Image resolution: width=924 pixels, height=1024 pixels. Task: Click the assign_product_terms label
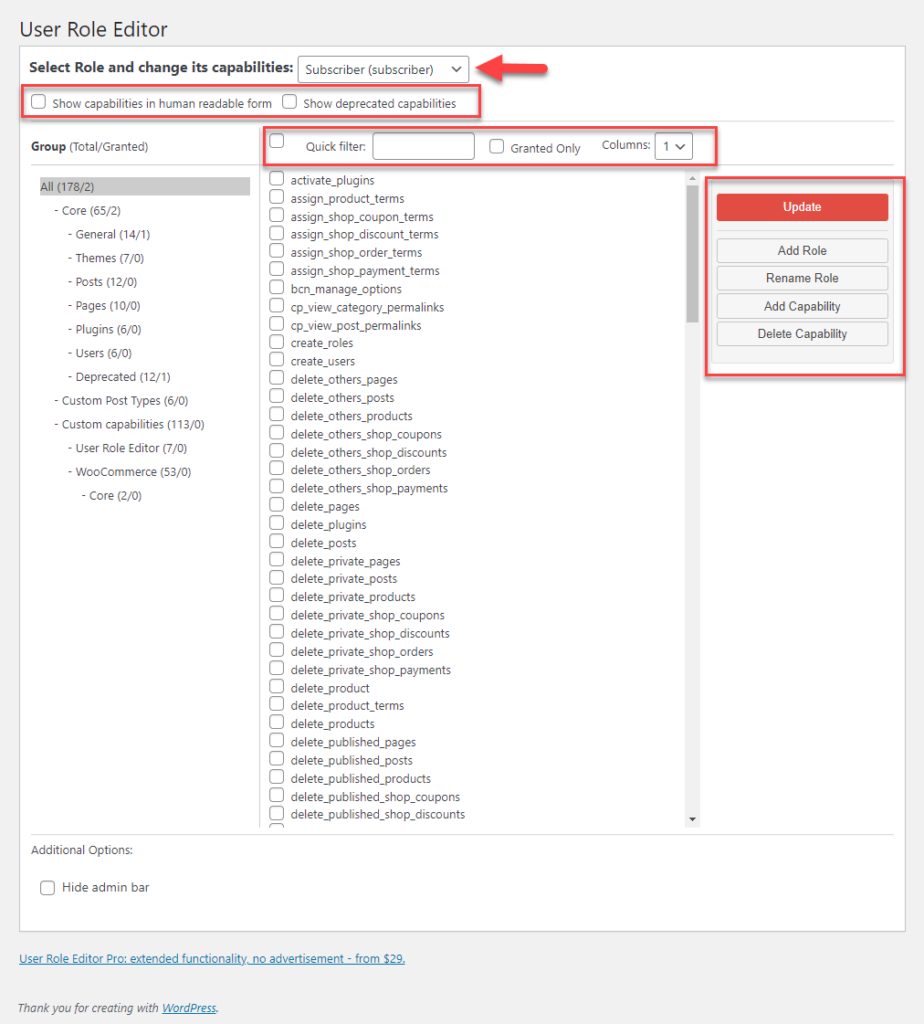tap(347, 199)
